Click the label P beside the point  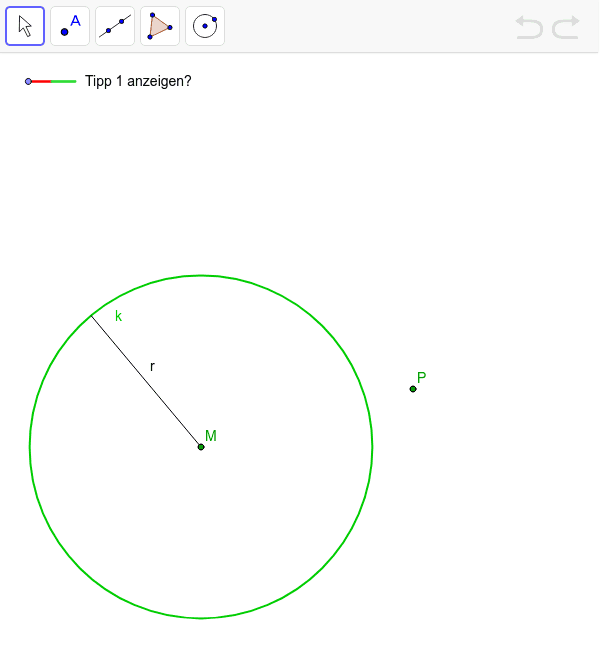coord(421,378)
